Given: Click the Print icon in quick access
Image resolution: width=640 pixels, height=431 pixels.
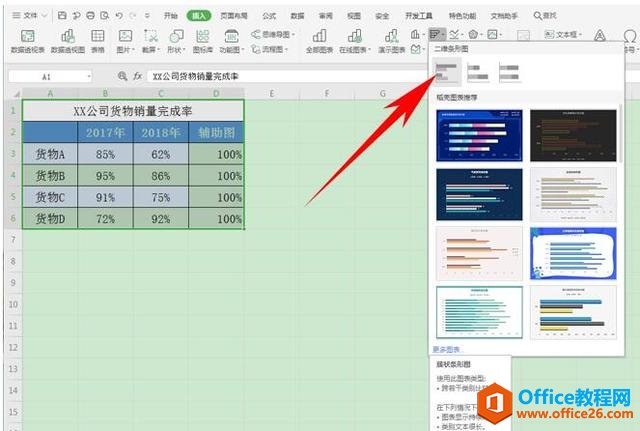Looking at the screenshot, I should 90,16.
